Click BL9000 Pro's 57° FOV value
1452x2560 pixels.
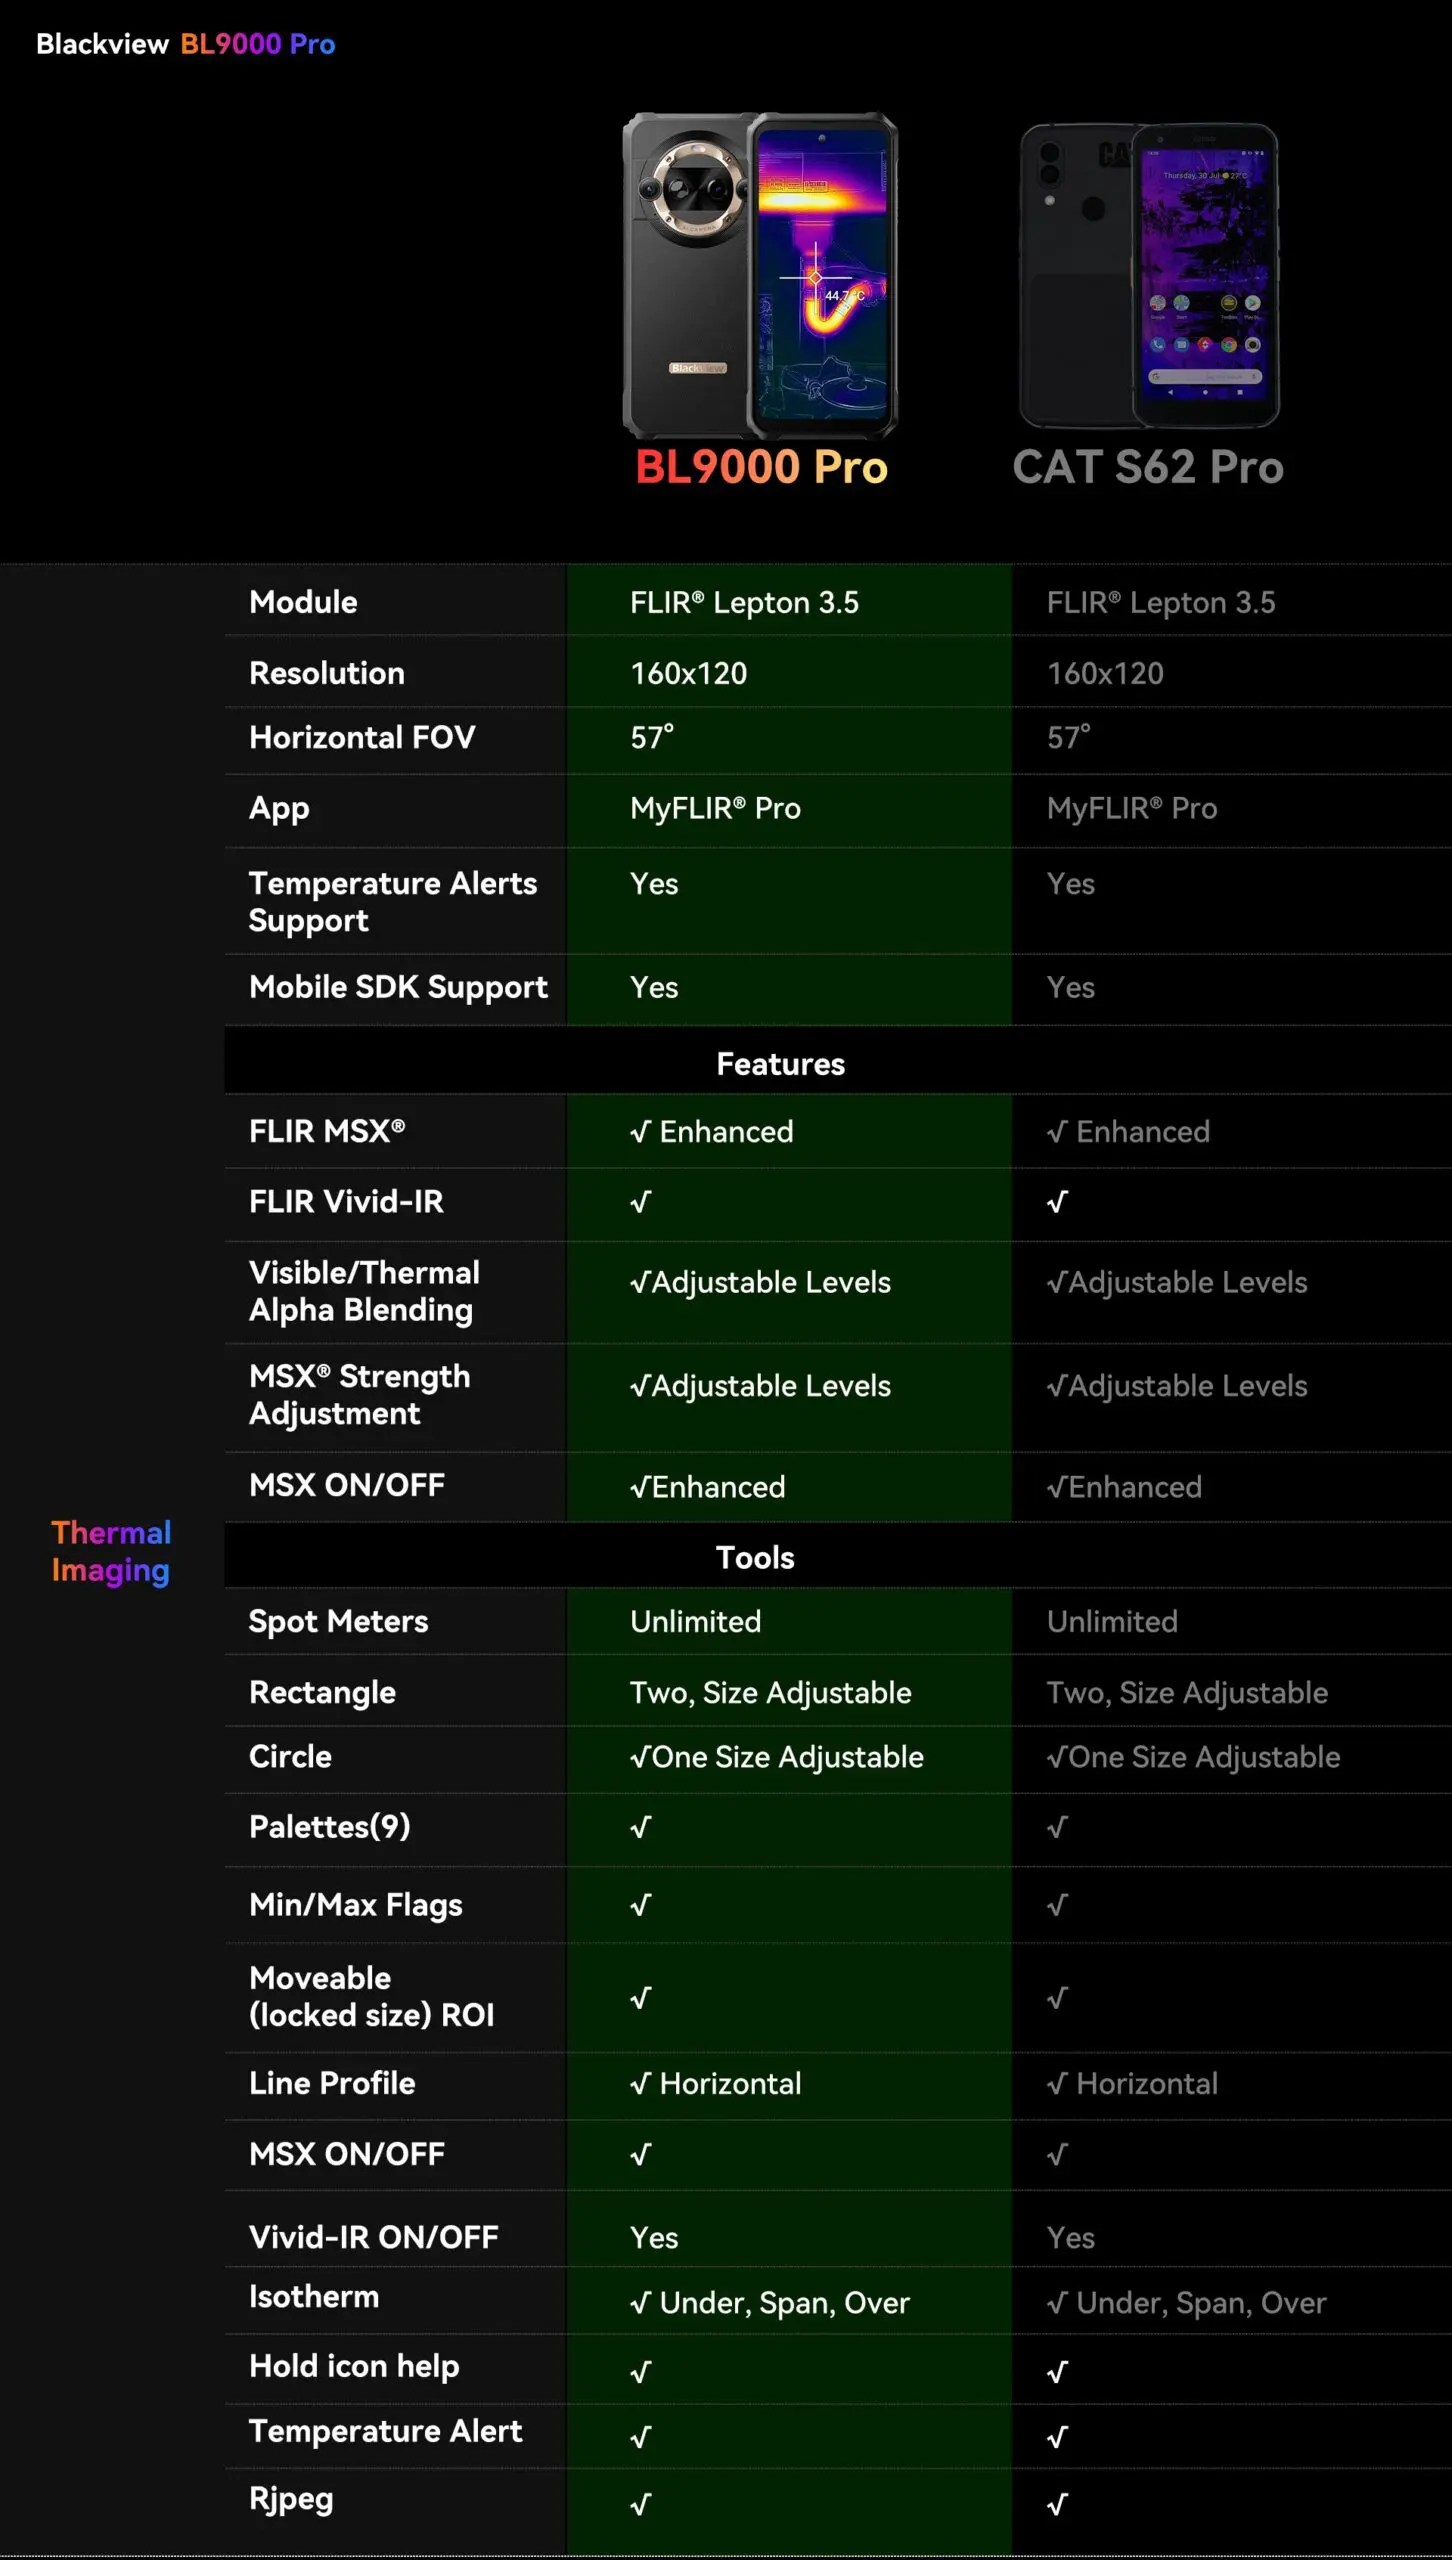coord(652,737)
